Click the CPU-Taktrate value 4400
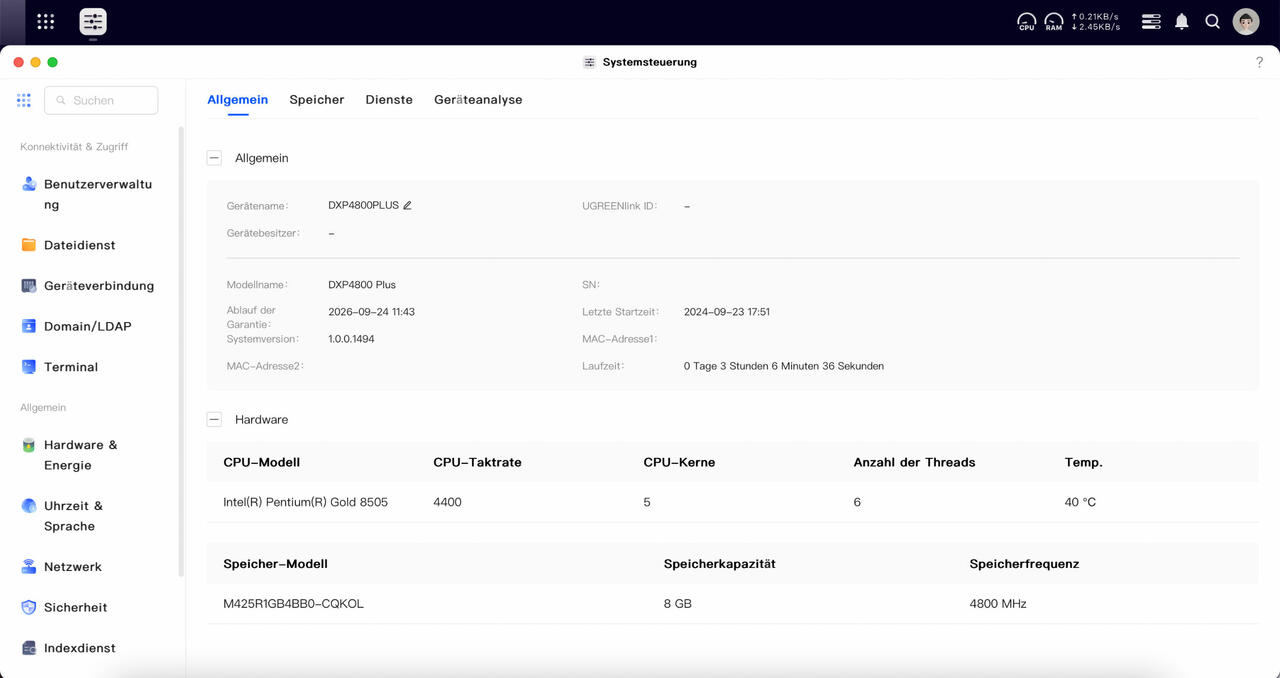This screenshot has height=678, width=1280. pyautogui.click(x=447, y=502)
